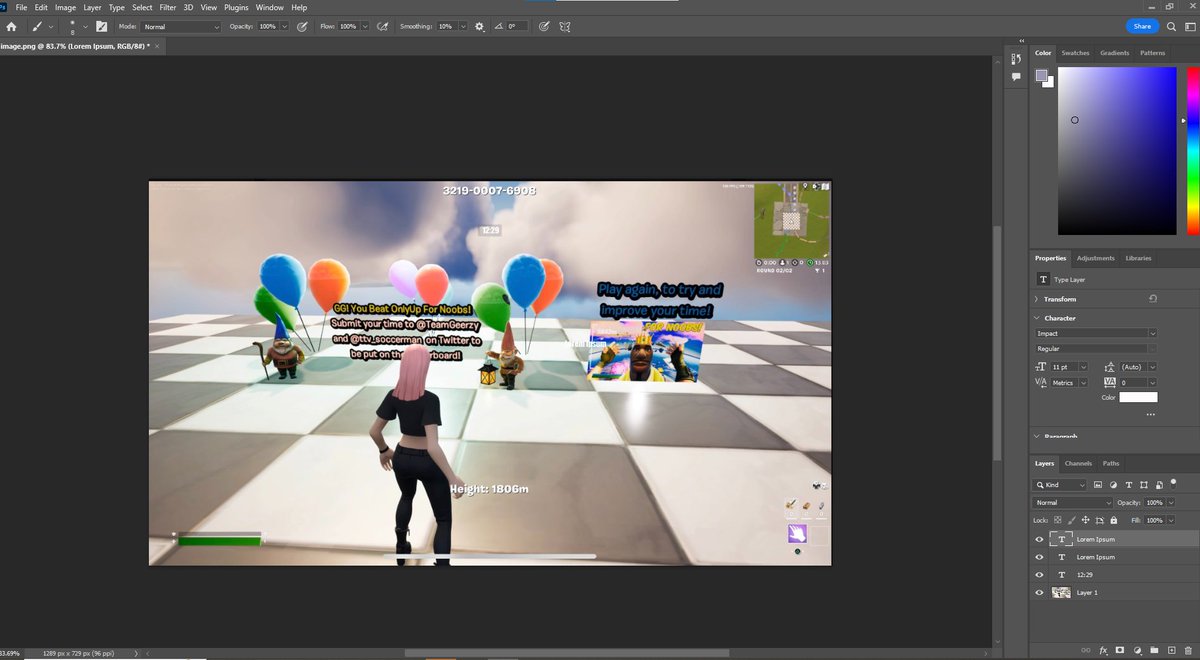The height and width of the screenshot is (660, 1200).
Task: Select the Layer 1 thumbnail
Action: point(1061,593)
